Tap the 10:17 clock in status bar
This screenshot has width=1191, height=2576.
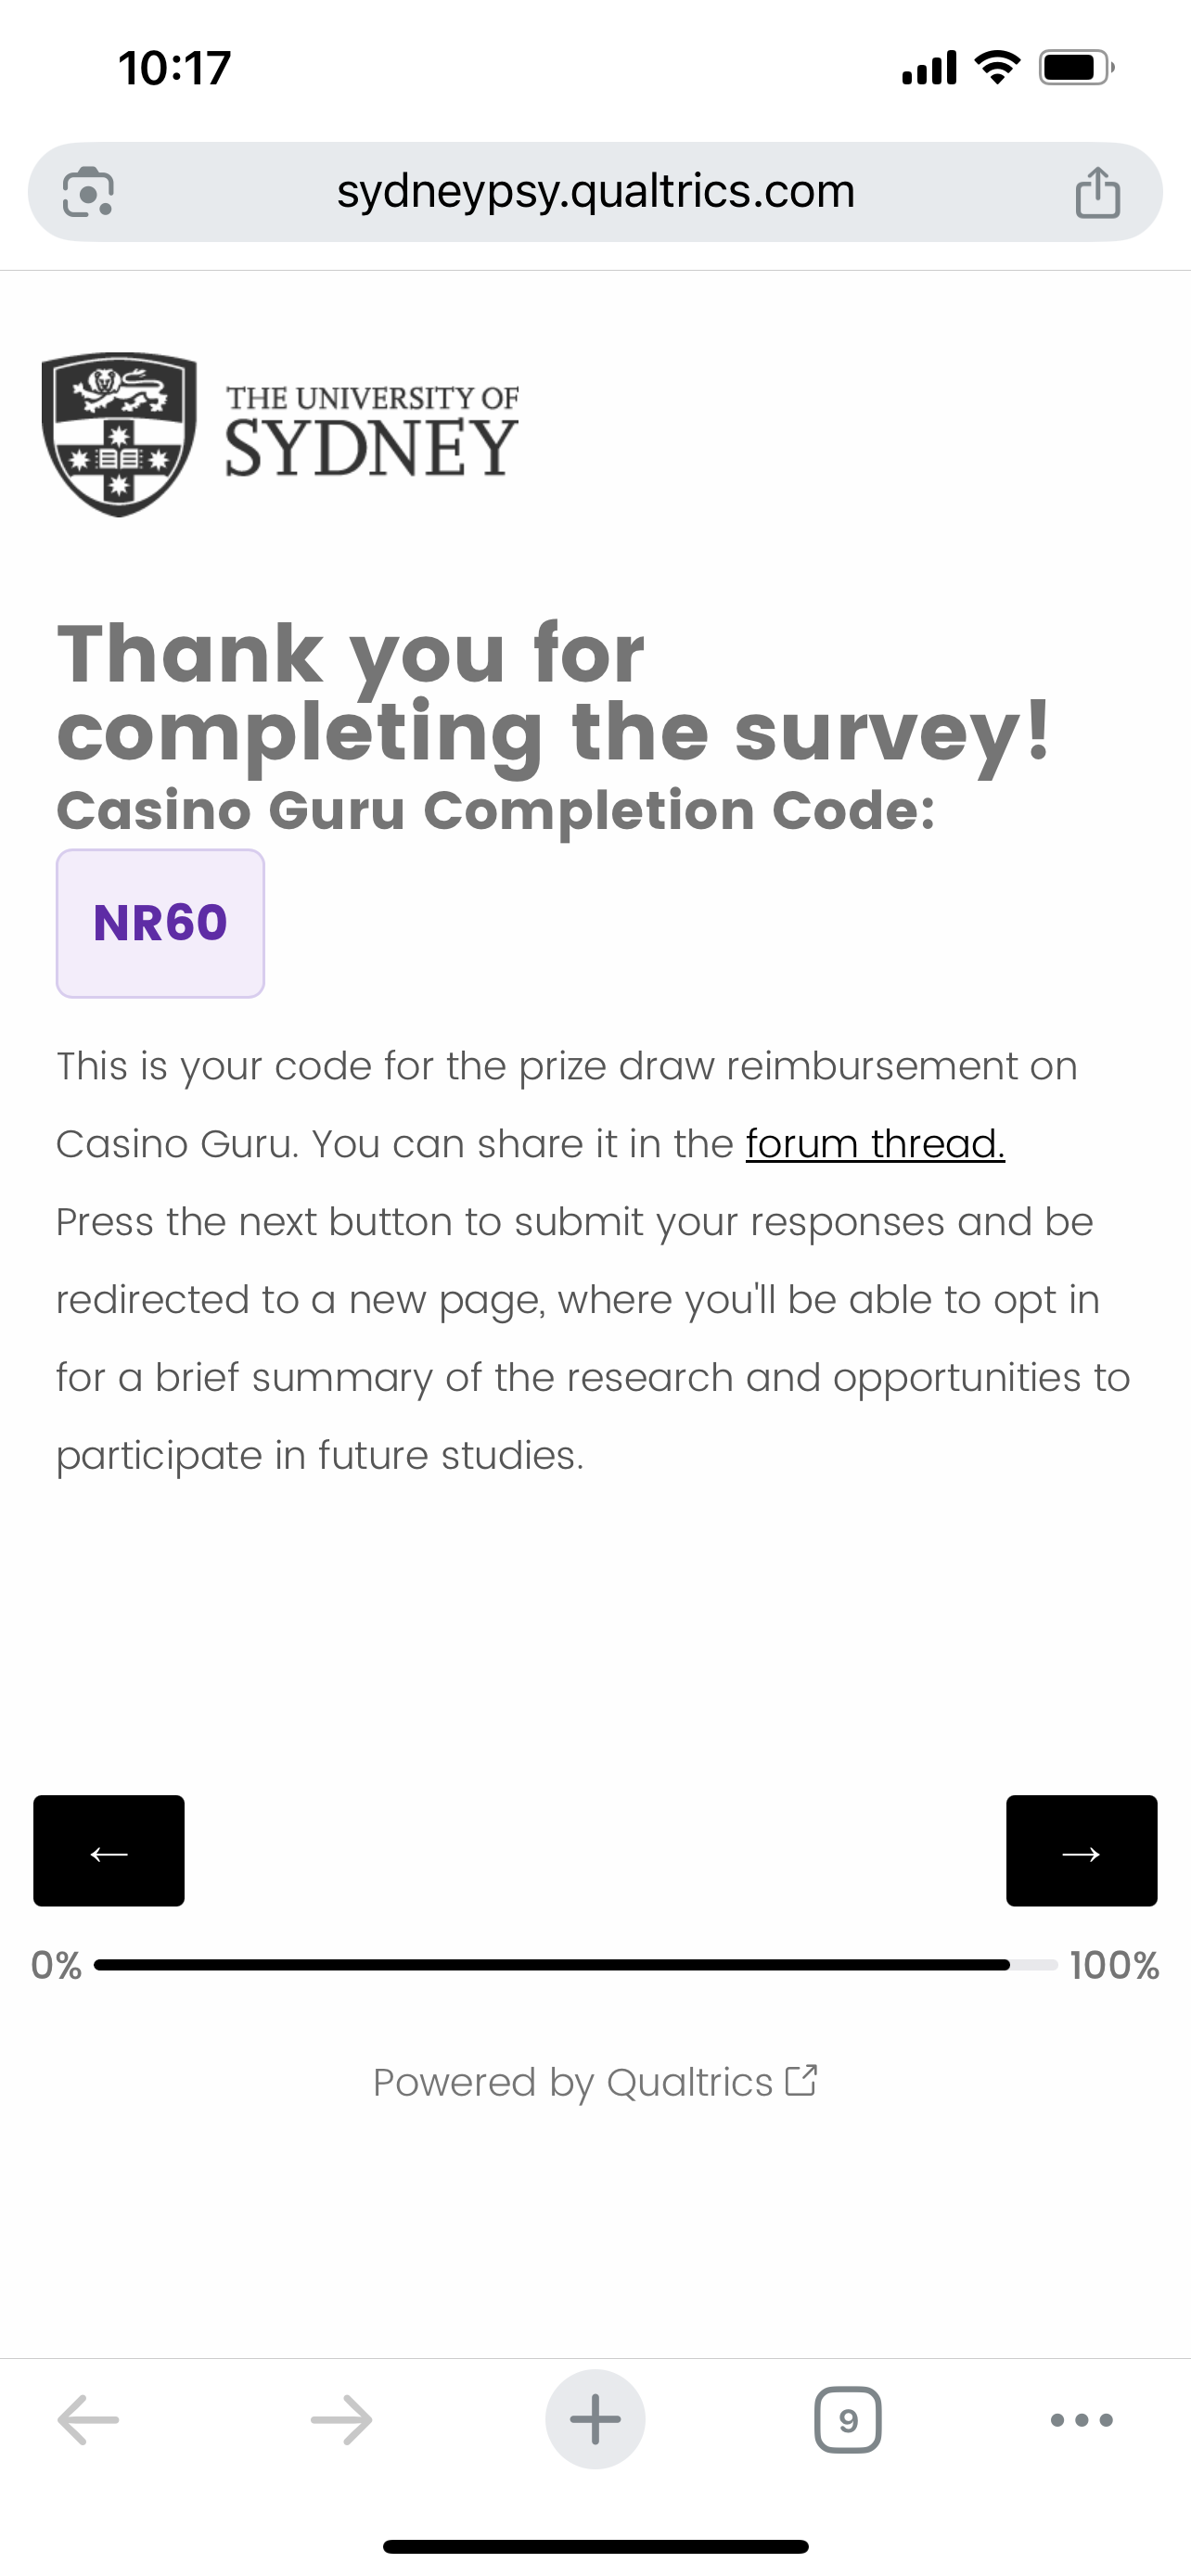[175, 68]
